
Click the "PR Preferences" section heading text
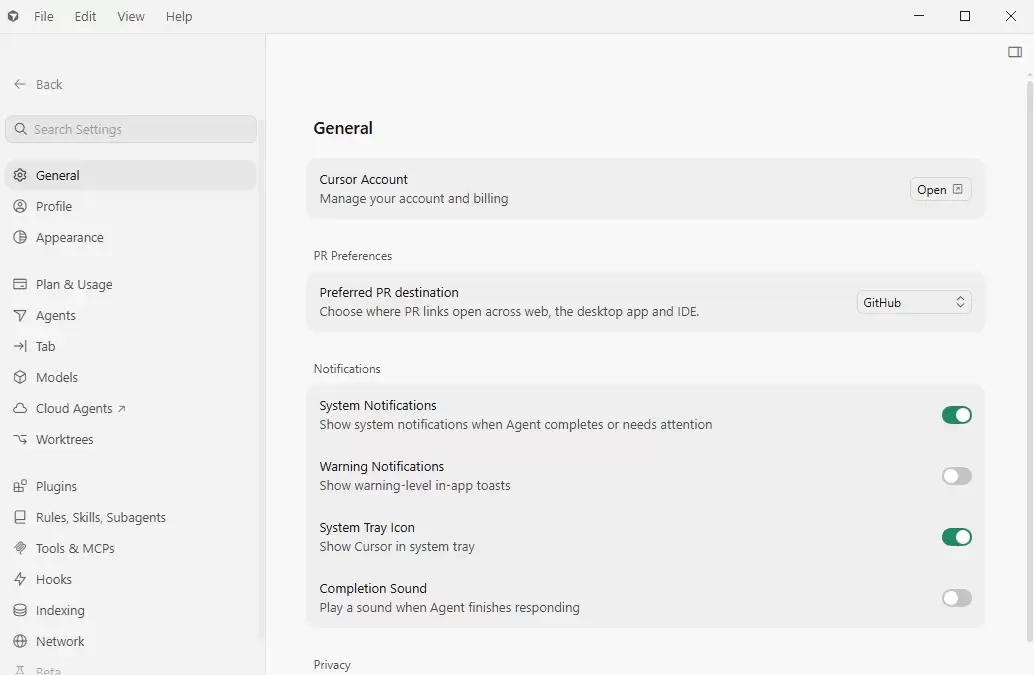(353, 256)
